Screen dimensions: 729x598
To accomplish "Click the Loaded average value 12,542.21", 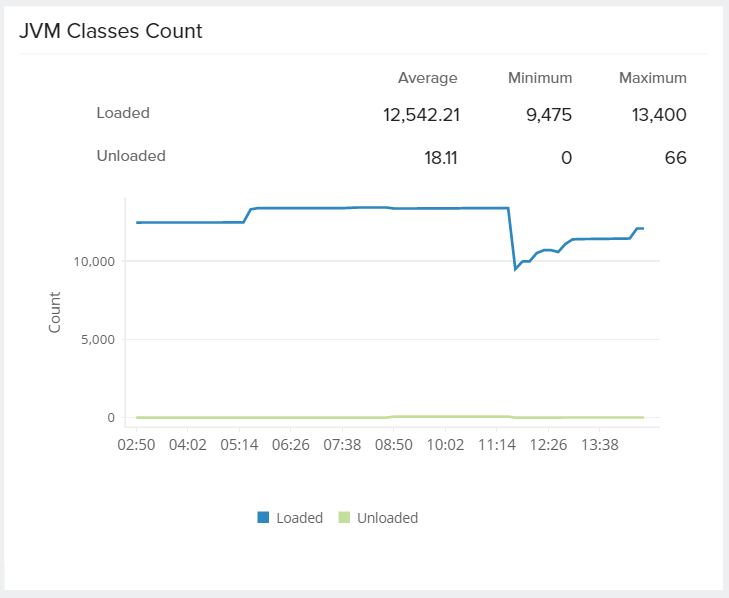I will pos(421,115).
